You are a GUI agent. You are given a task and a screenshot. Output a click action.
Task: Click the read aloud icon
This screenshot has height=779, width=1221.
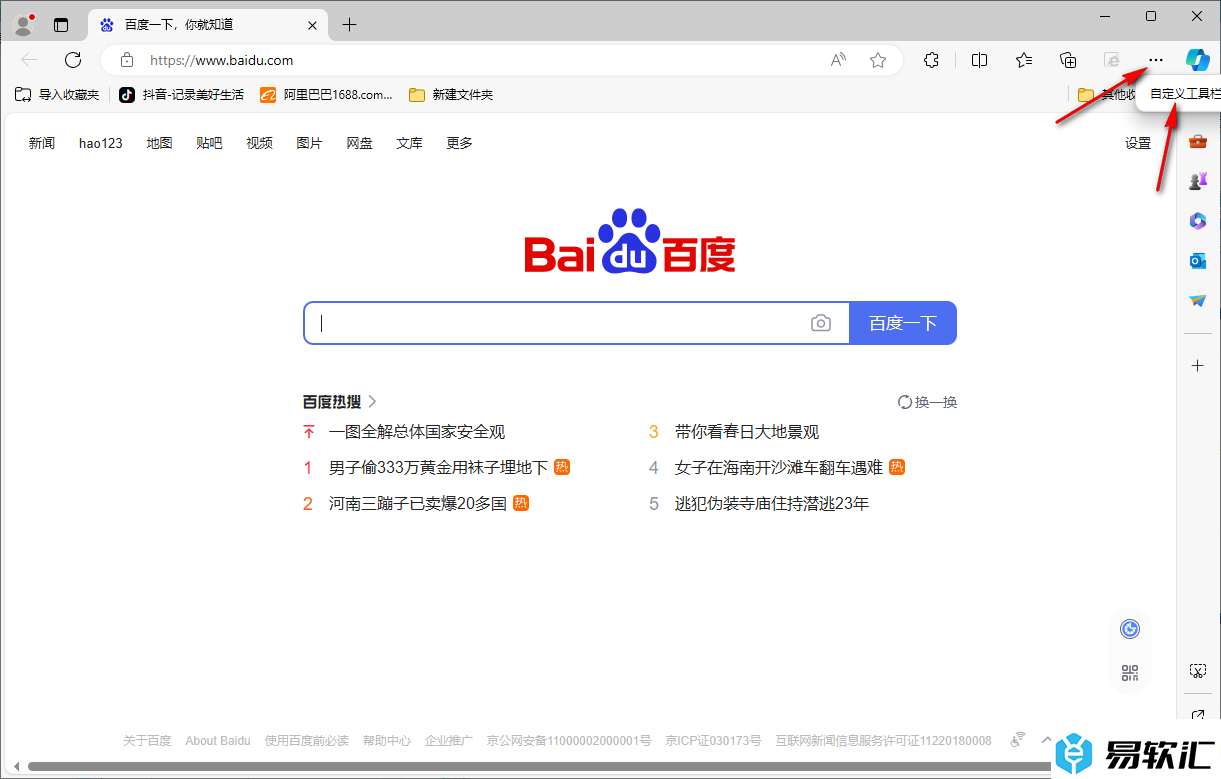tap(838, 60)
